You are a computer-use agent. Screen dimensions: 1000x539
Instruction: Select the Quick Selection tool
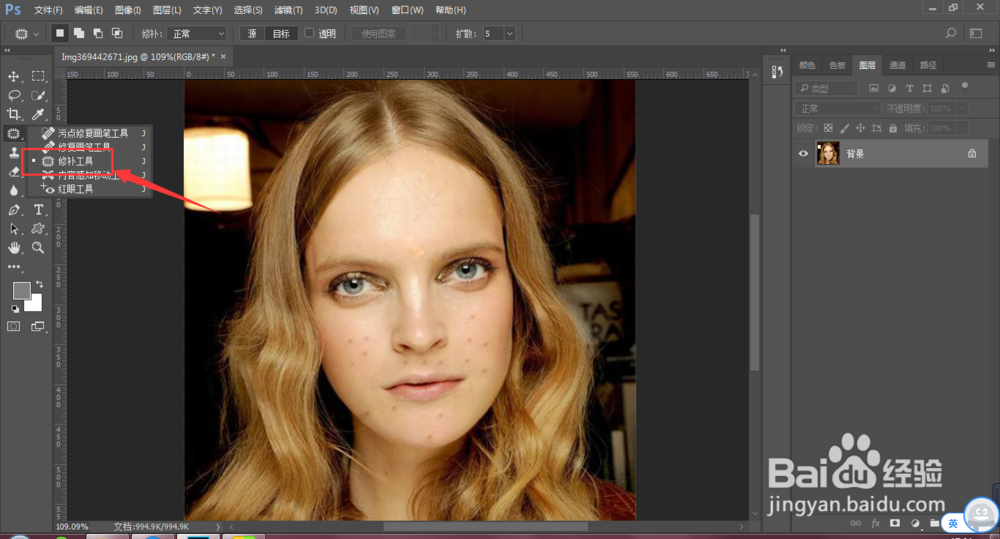[x=38, y=95]
